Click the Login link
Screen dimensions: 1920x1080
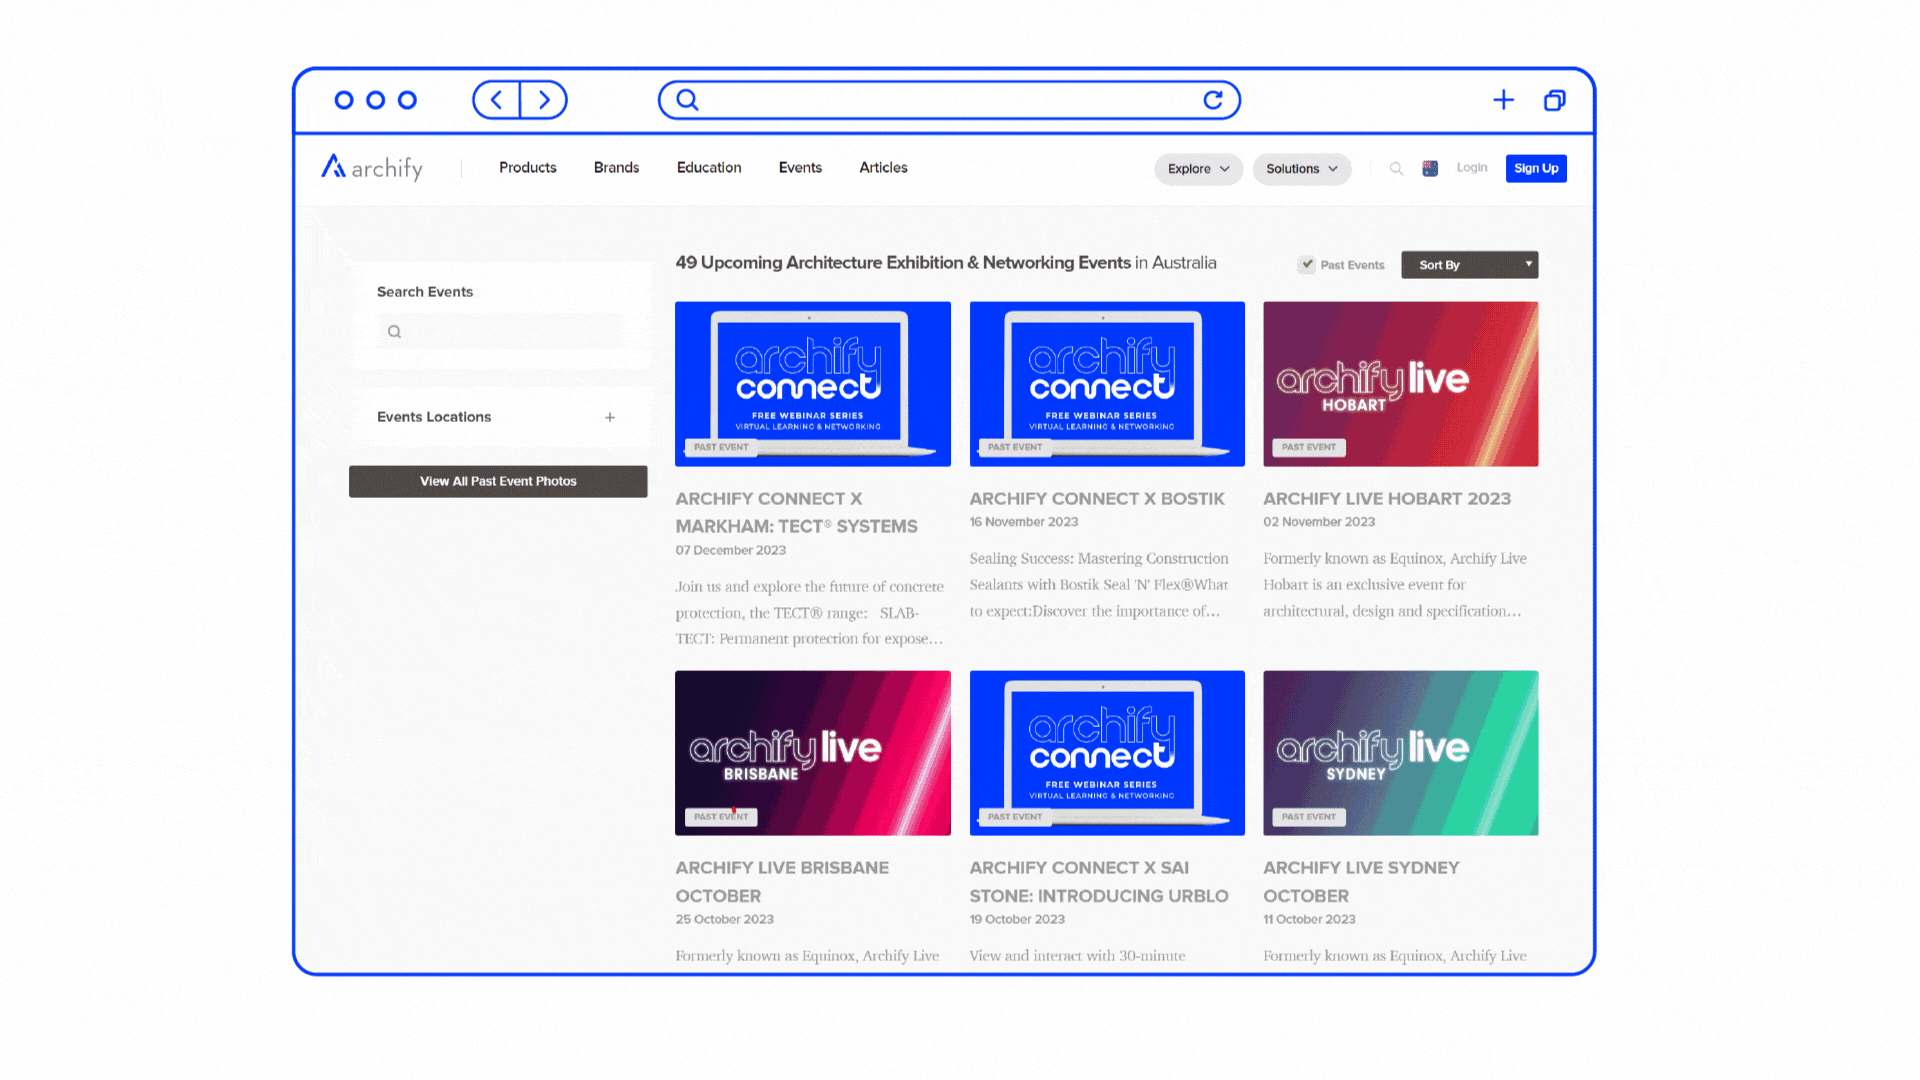point(1471,167)
